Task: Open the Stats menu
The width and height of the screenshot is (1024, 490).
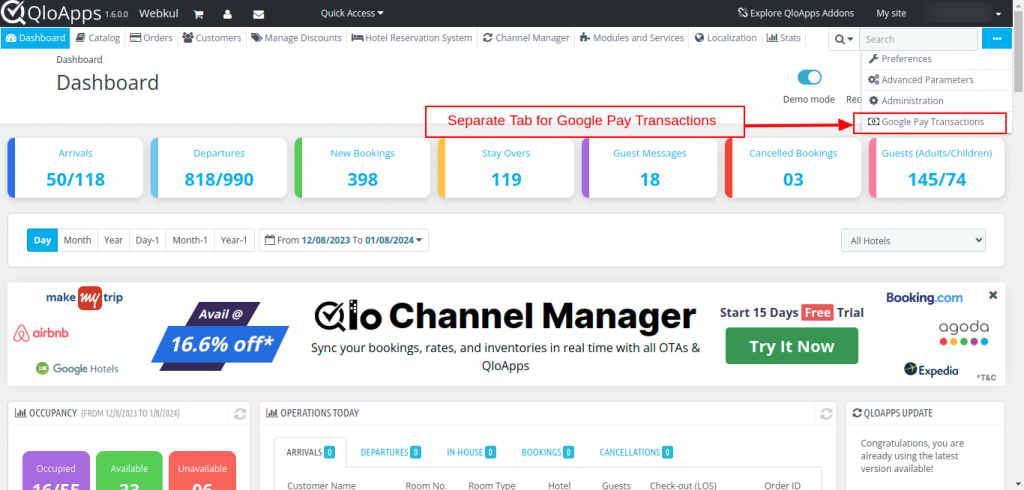Action: [x=784, y=38]
